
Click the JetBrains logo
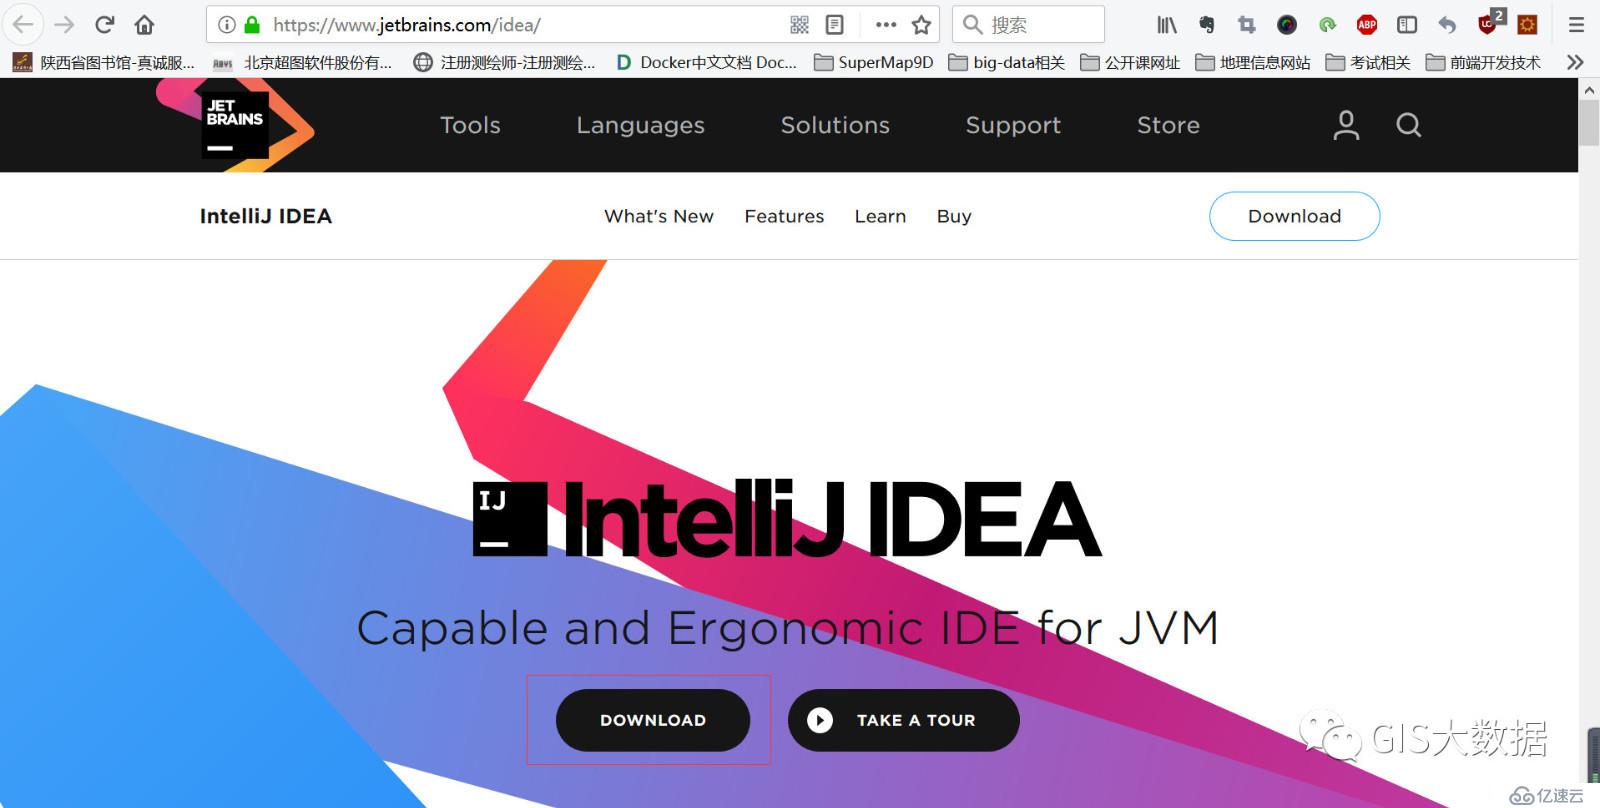(235, 125)
